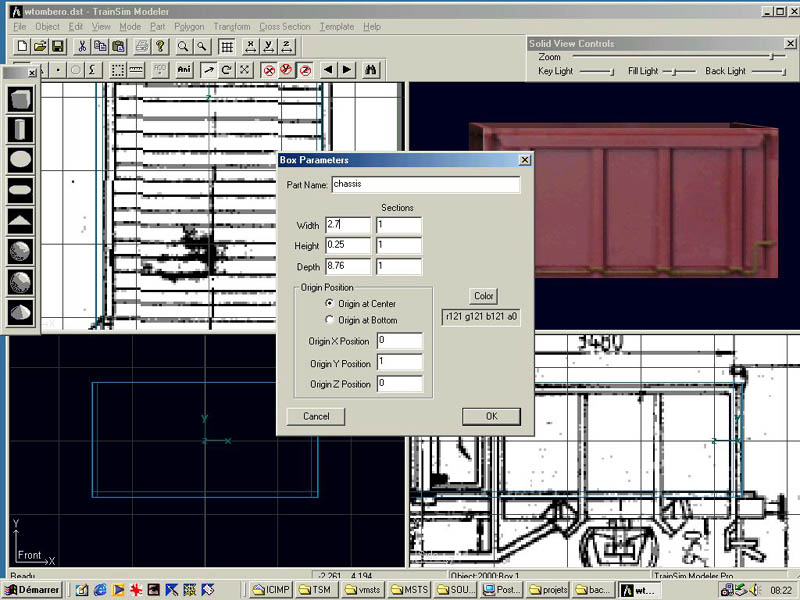Choose the Pyramid primitive shape
This screenshot has height=600, width=800.
(21, 220)
